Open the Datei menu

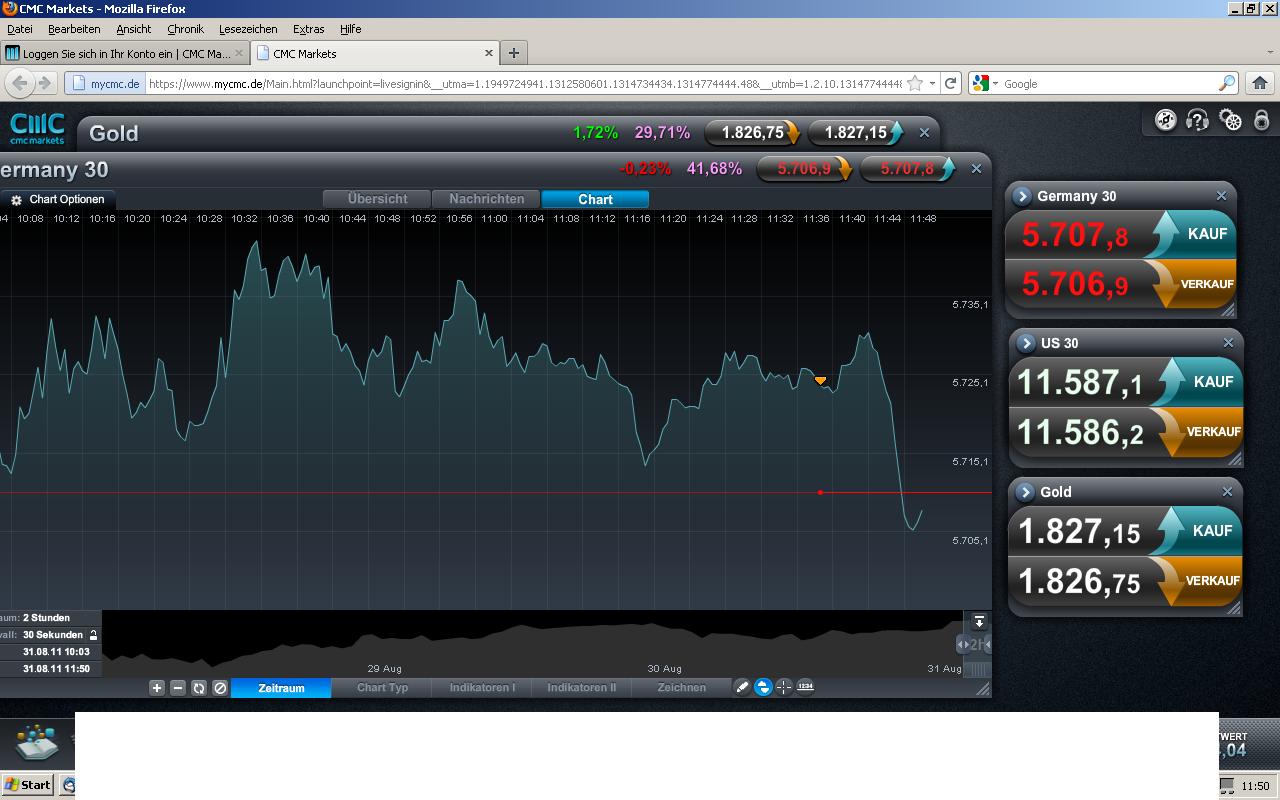point(20,29)
